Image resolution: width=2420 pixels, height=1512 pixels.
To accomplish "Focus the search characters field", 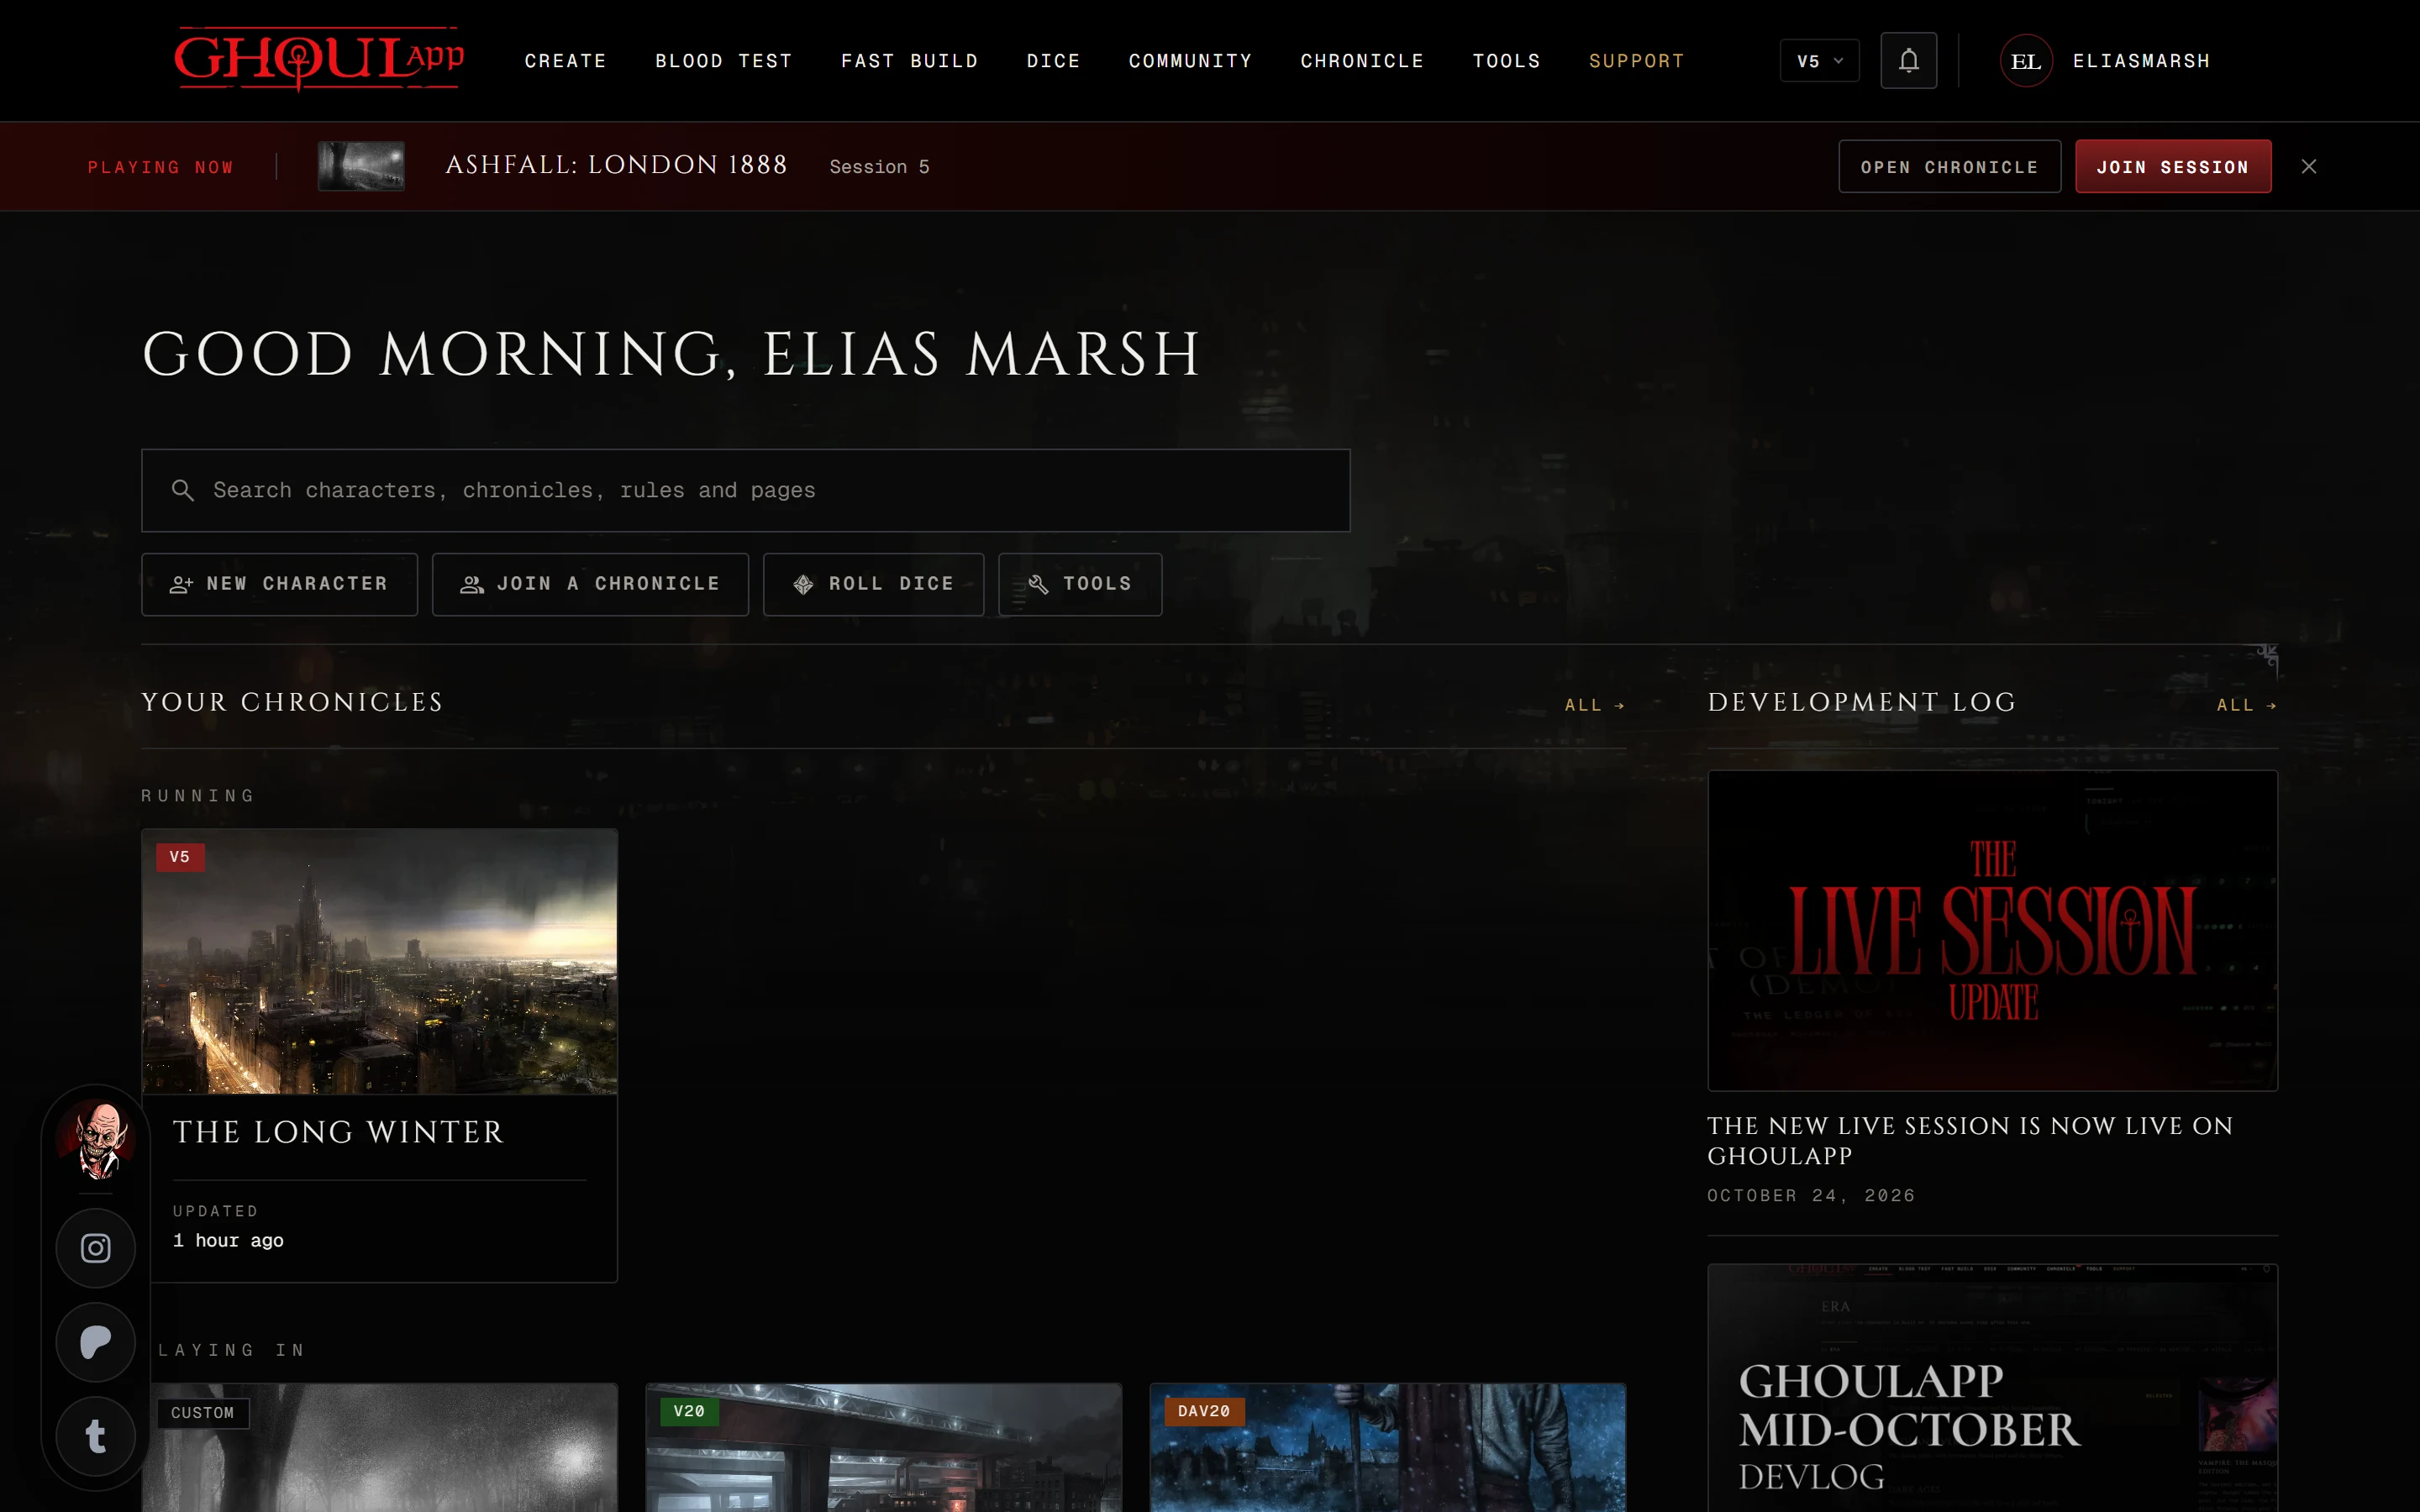I will coord(745,490).
